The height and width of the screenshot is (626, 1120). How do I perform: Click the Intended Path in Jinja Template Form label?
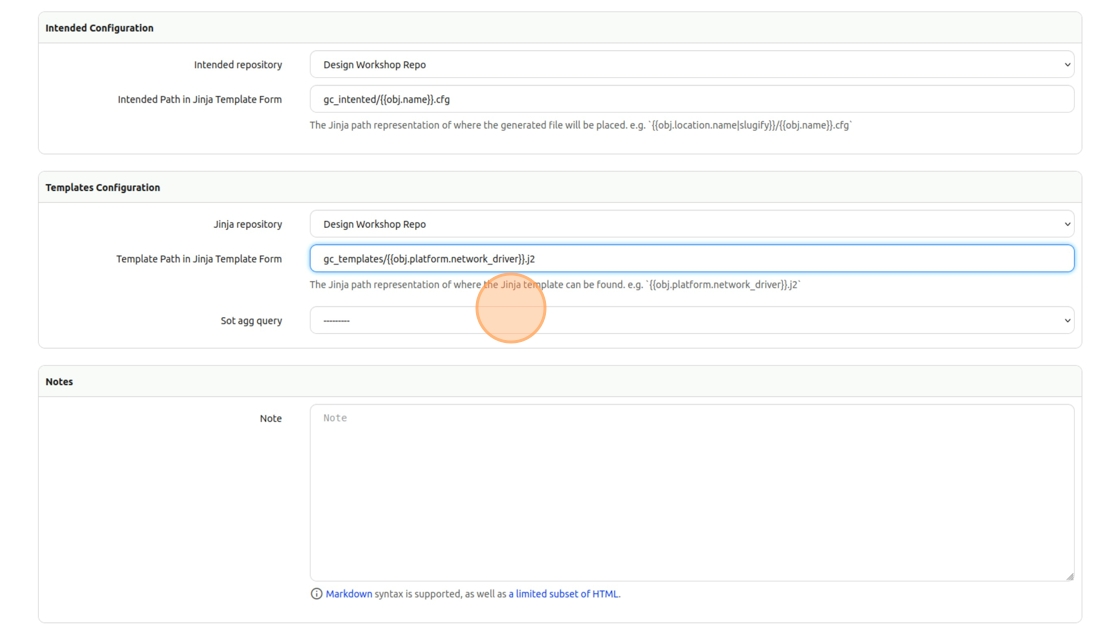200,100
